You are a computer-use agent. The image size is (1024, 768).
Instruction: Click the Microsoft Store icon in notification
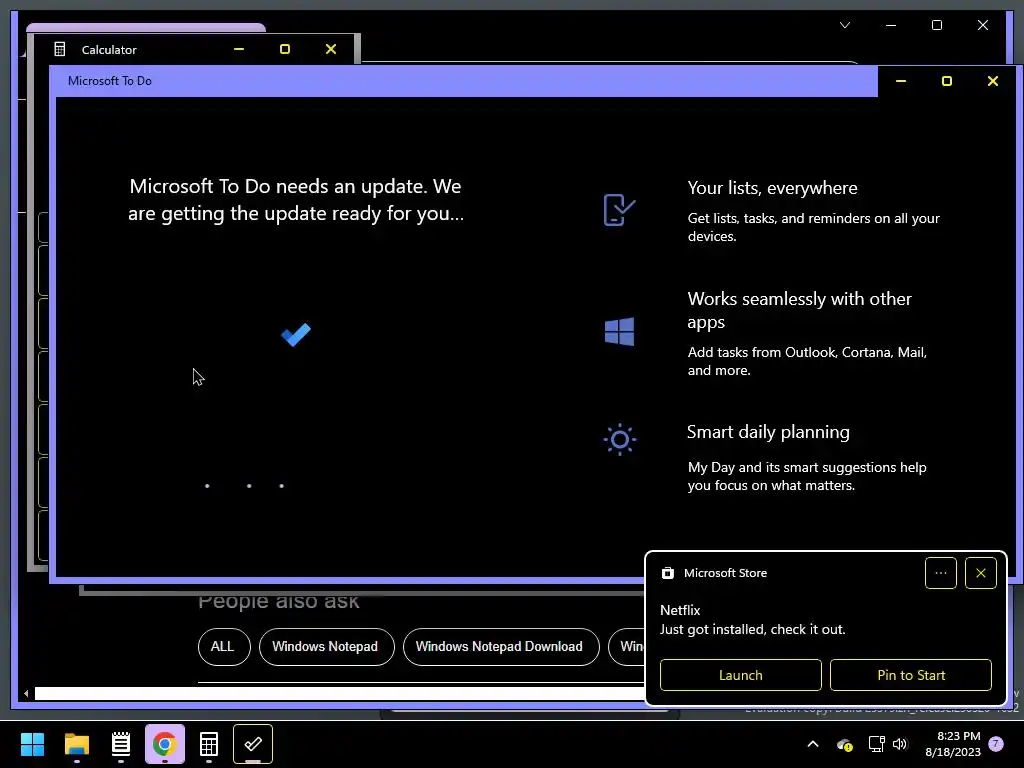click(x=667, y=573)
